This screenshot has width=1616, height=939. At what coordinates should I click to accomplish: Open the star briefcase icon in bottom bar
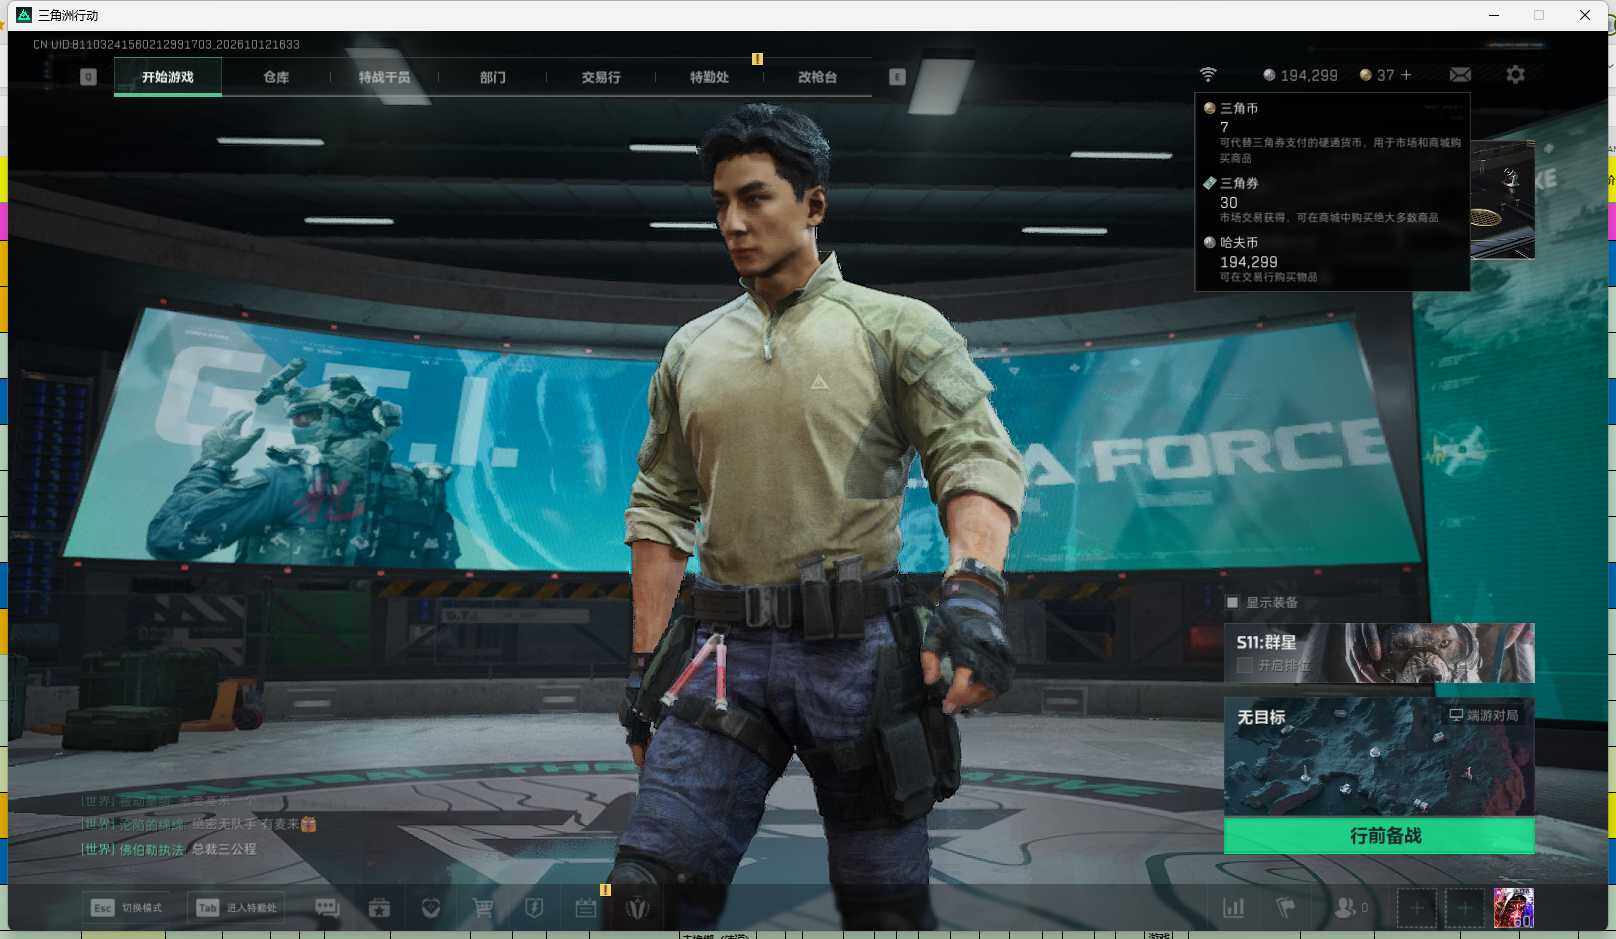coord(379,907)
